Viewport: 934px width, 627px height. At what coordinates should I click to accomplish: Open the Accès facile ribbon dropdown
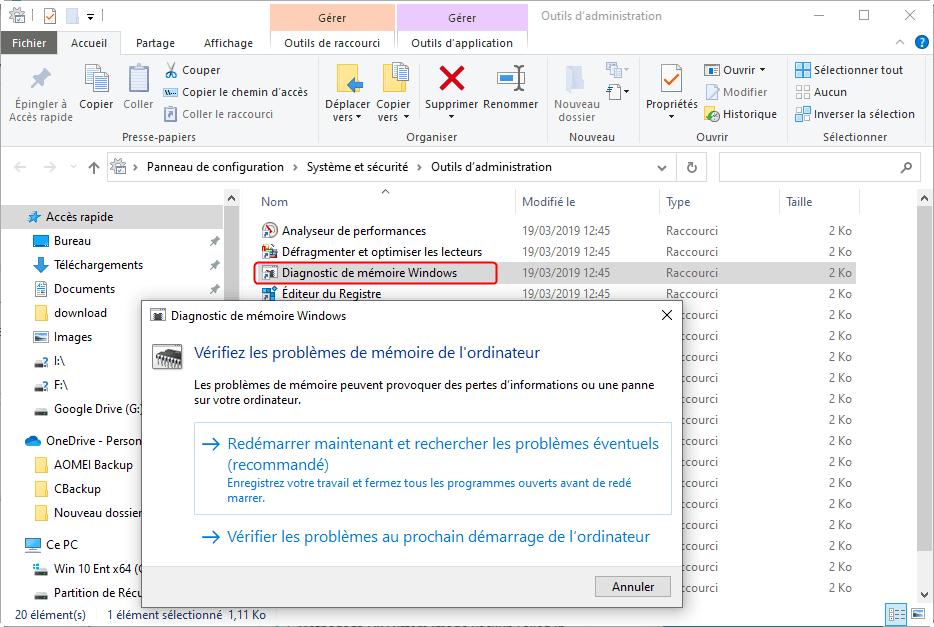617,92
